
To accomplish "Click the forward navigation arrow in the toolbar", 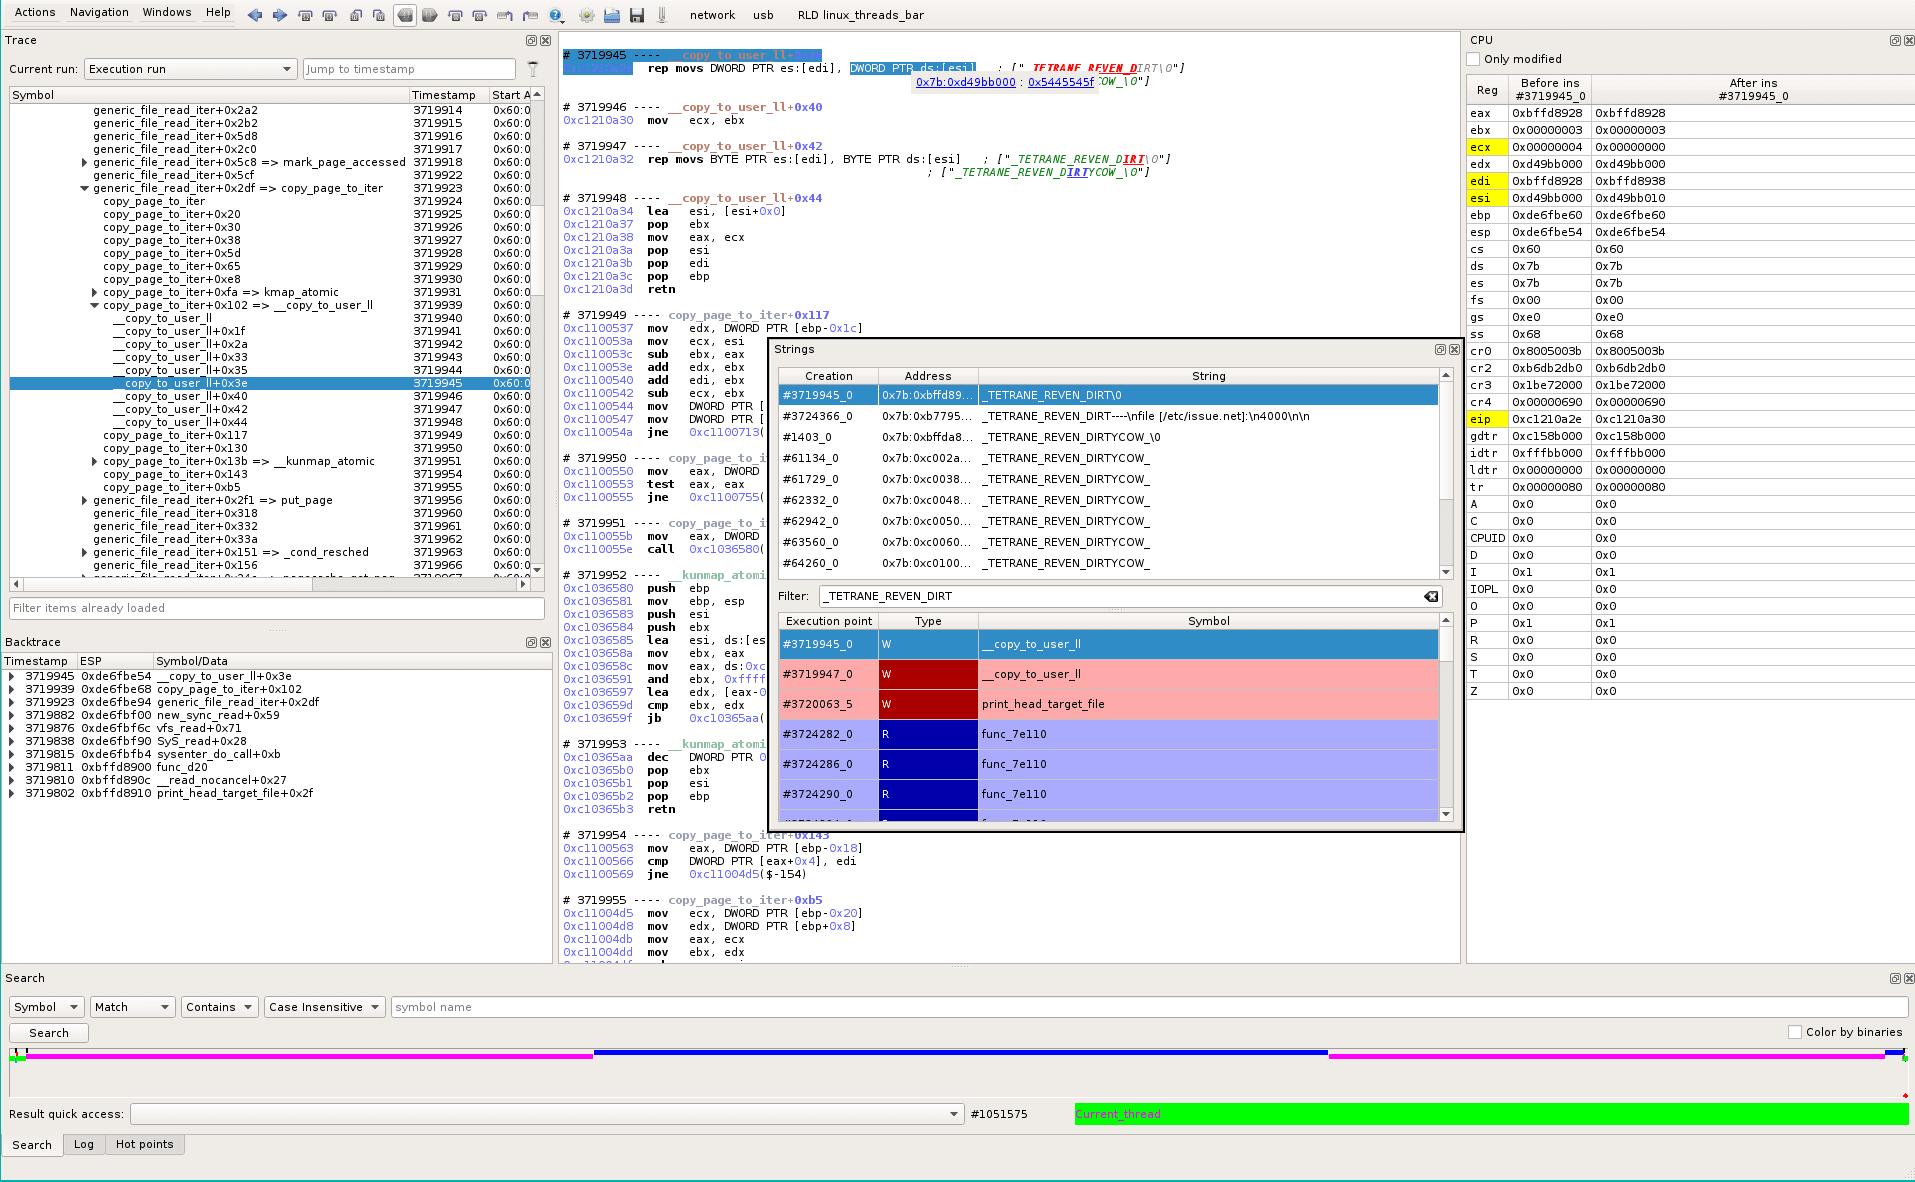I will [x=278, y=15].
